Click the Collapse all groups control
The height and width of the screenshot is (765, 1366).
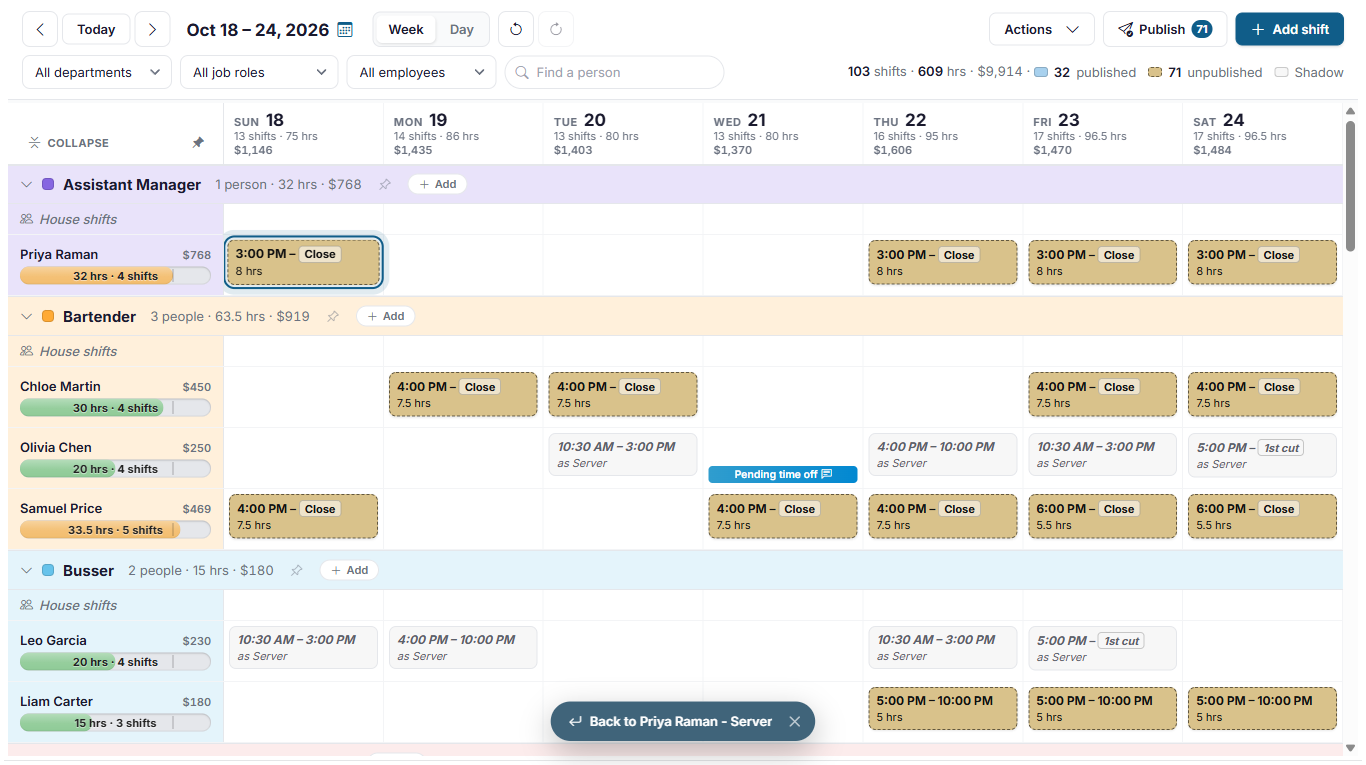69,143
